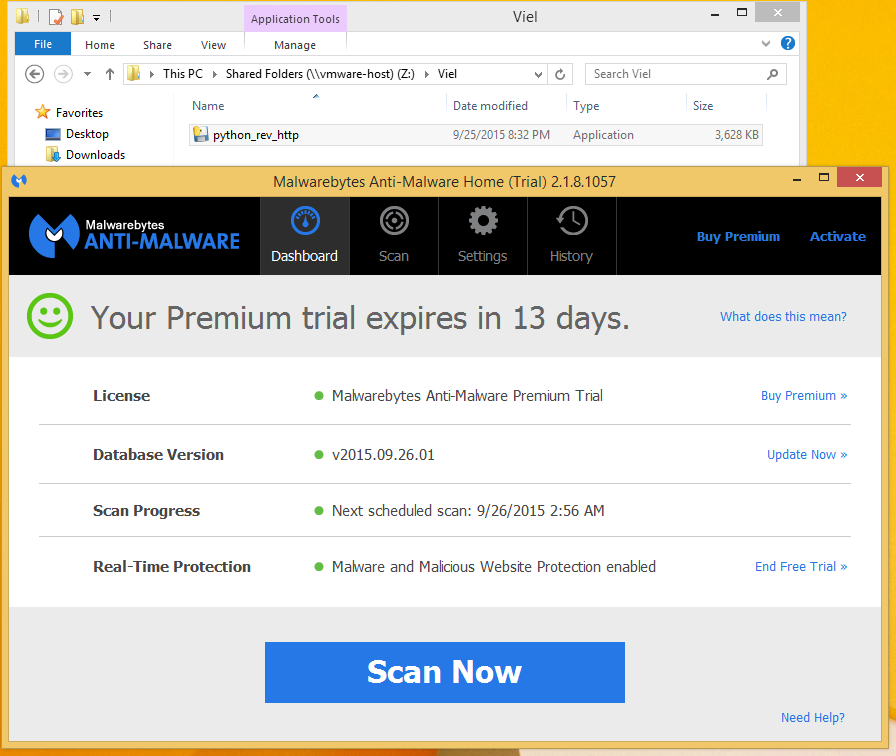Image resolution: width=896 pixels, height=756 pixels.
Task: Open the File menu in Explorer
Action: (x=43, y=44)
